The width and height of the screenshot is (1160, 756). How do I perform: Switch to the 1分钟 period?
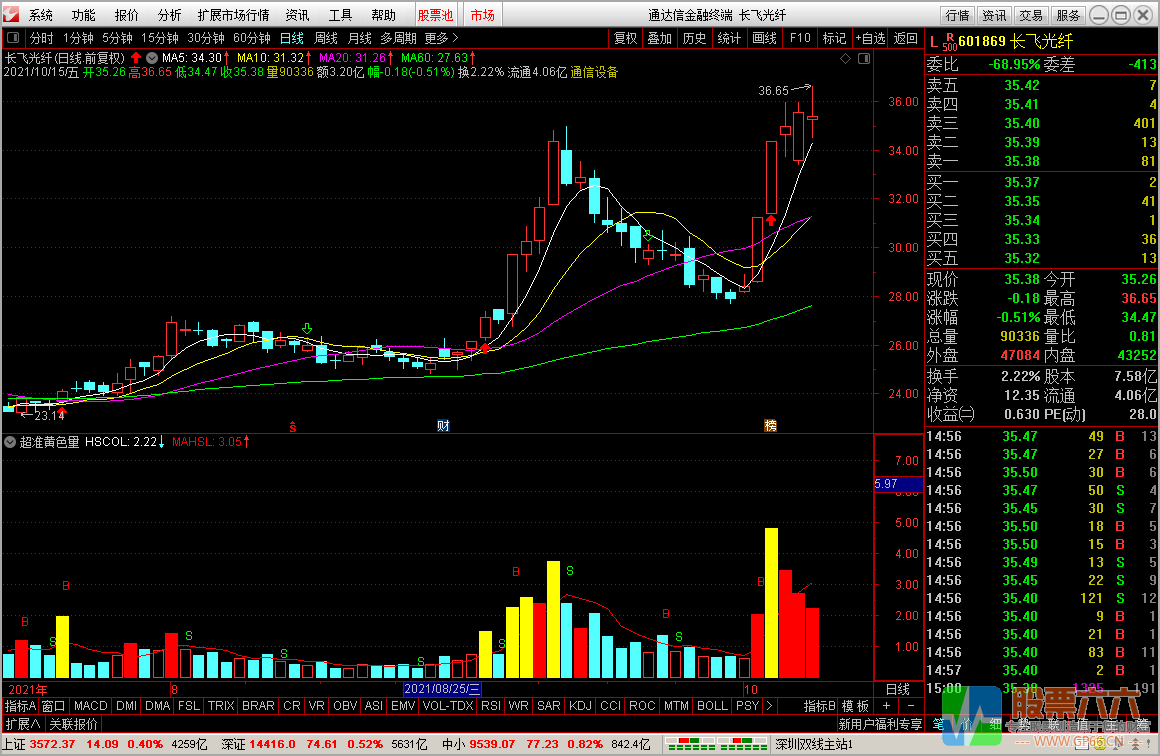point(78,38)
